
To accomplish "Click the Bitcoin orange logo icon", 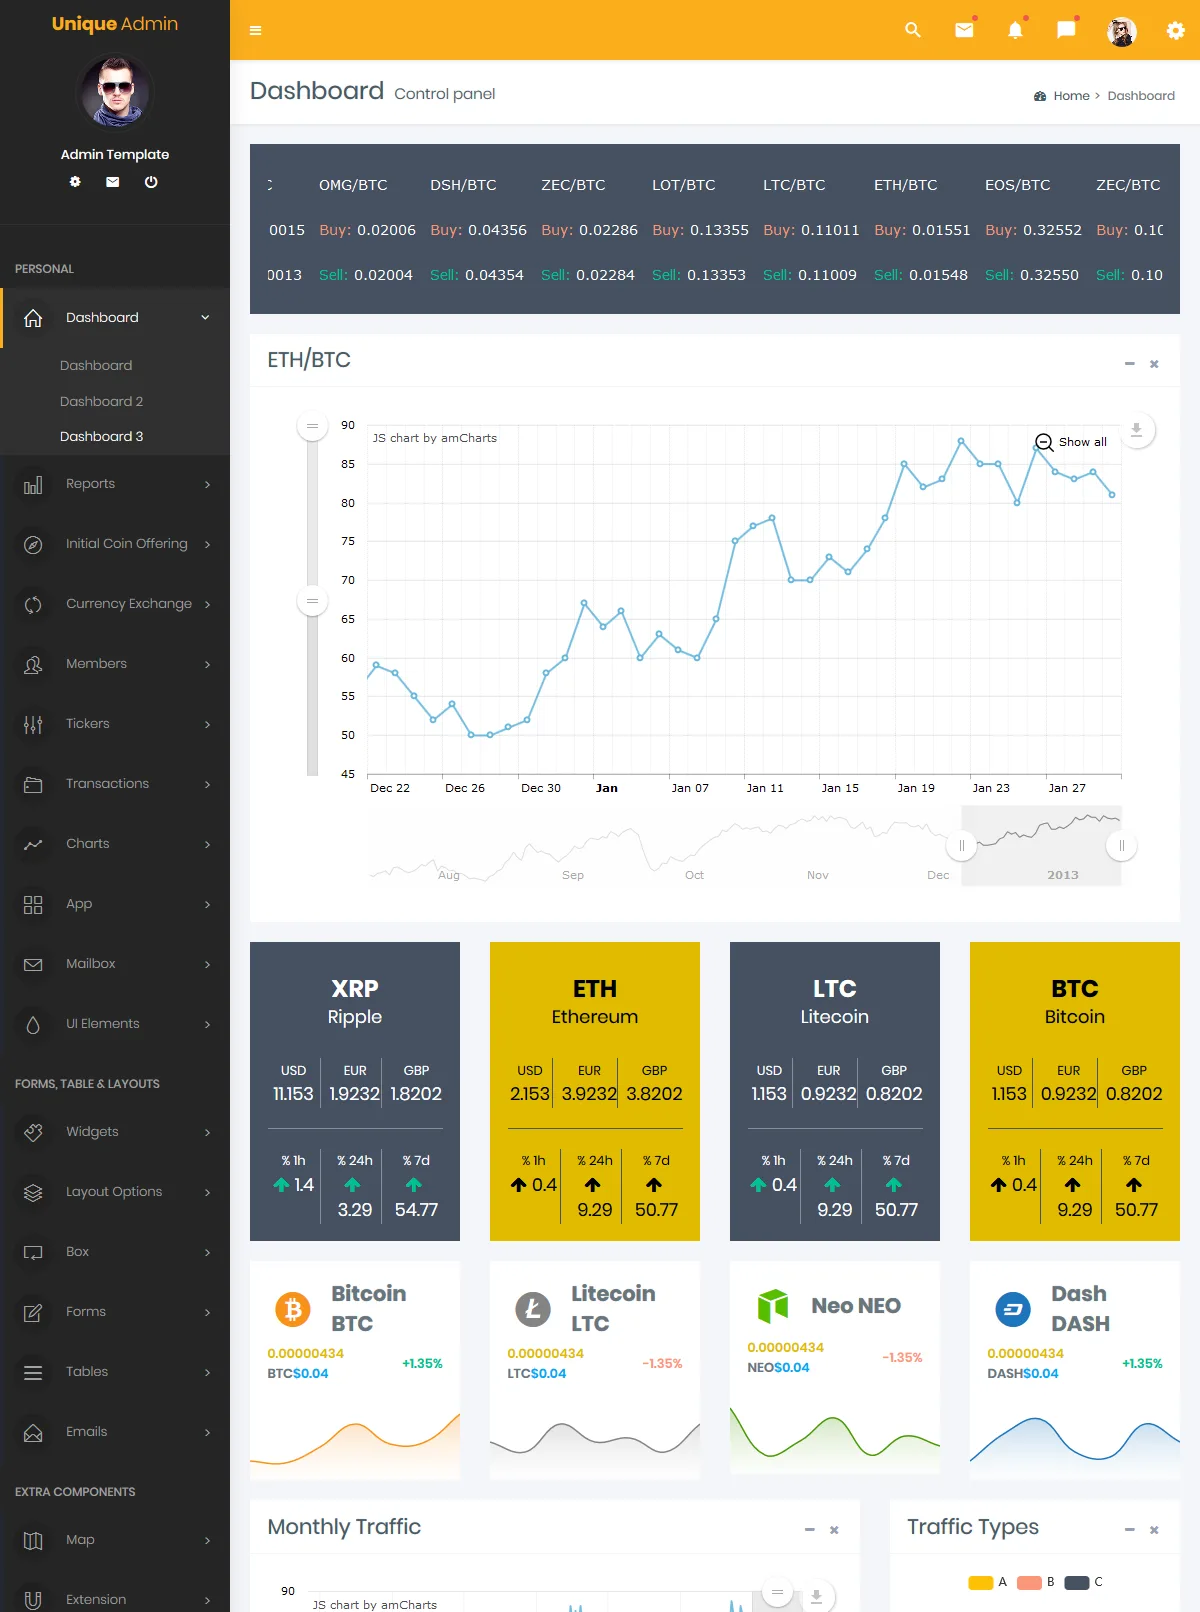I will 293,1309.
